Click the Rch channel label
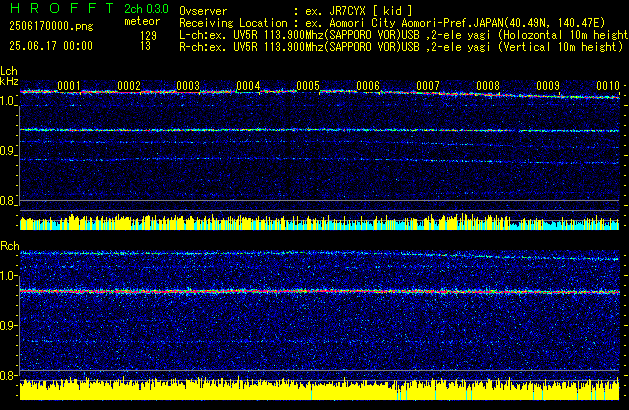 coord(10,246)
